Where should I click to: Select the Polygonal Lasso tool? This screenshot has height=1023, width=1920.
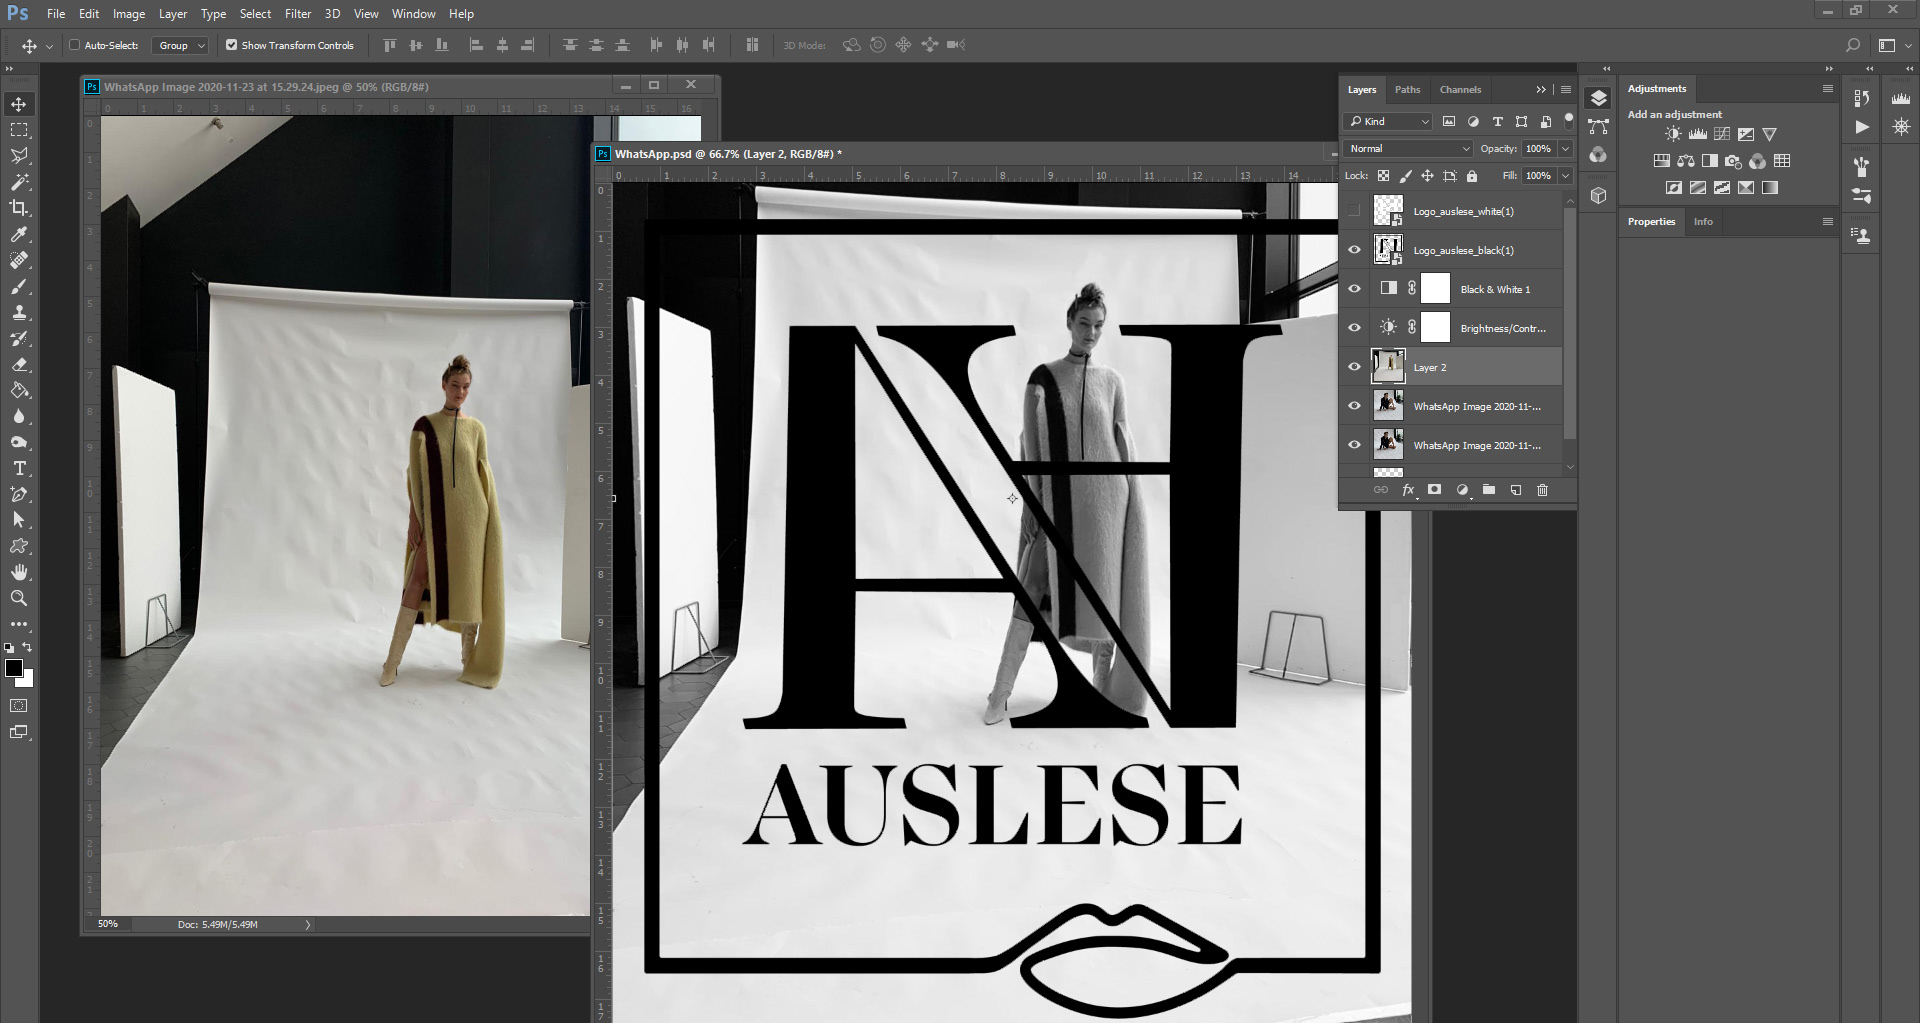(x=19, y=156)
